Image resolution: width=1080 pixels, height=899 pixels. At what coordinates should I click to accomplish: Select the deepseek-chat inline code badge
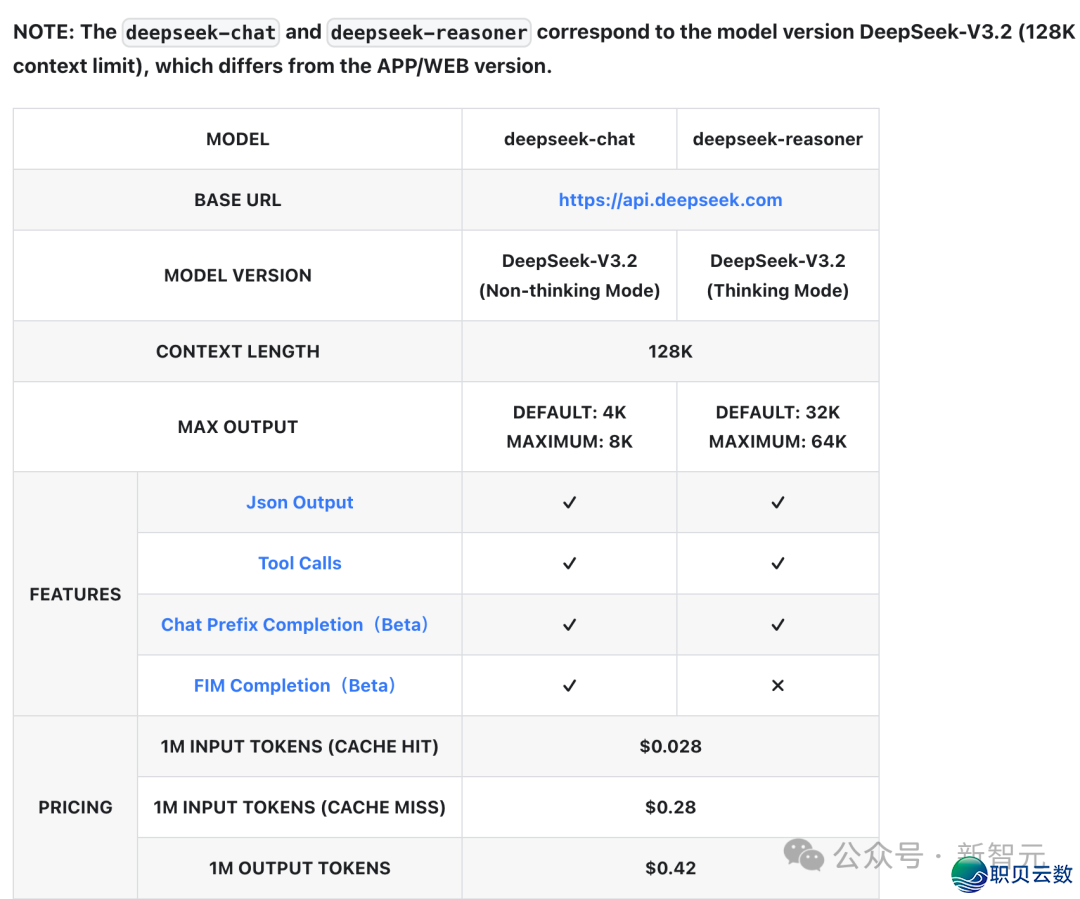point(200,32)
